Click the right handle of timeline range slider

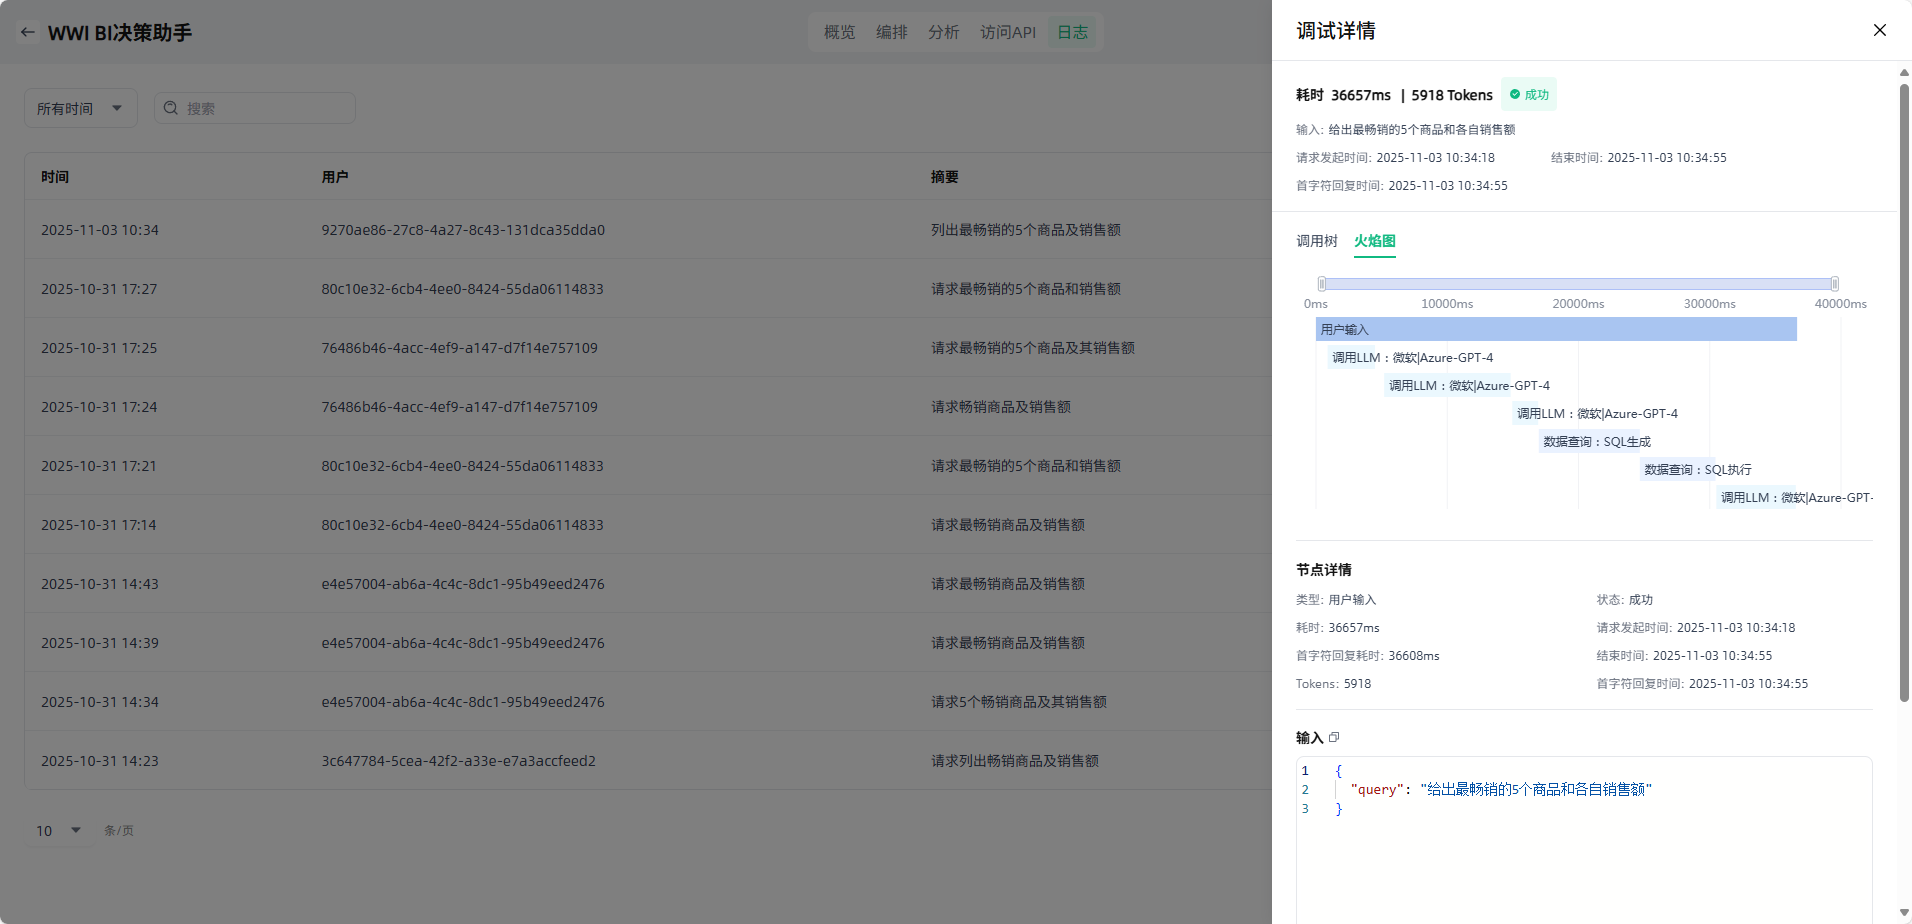[1834, 284]
